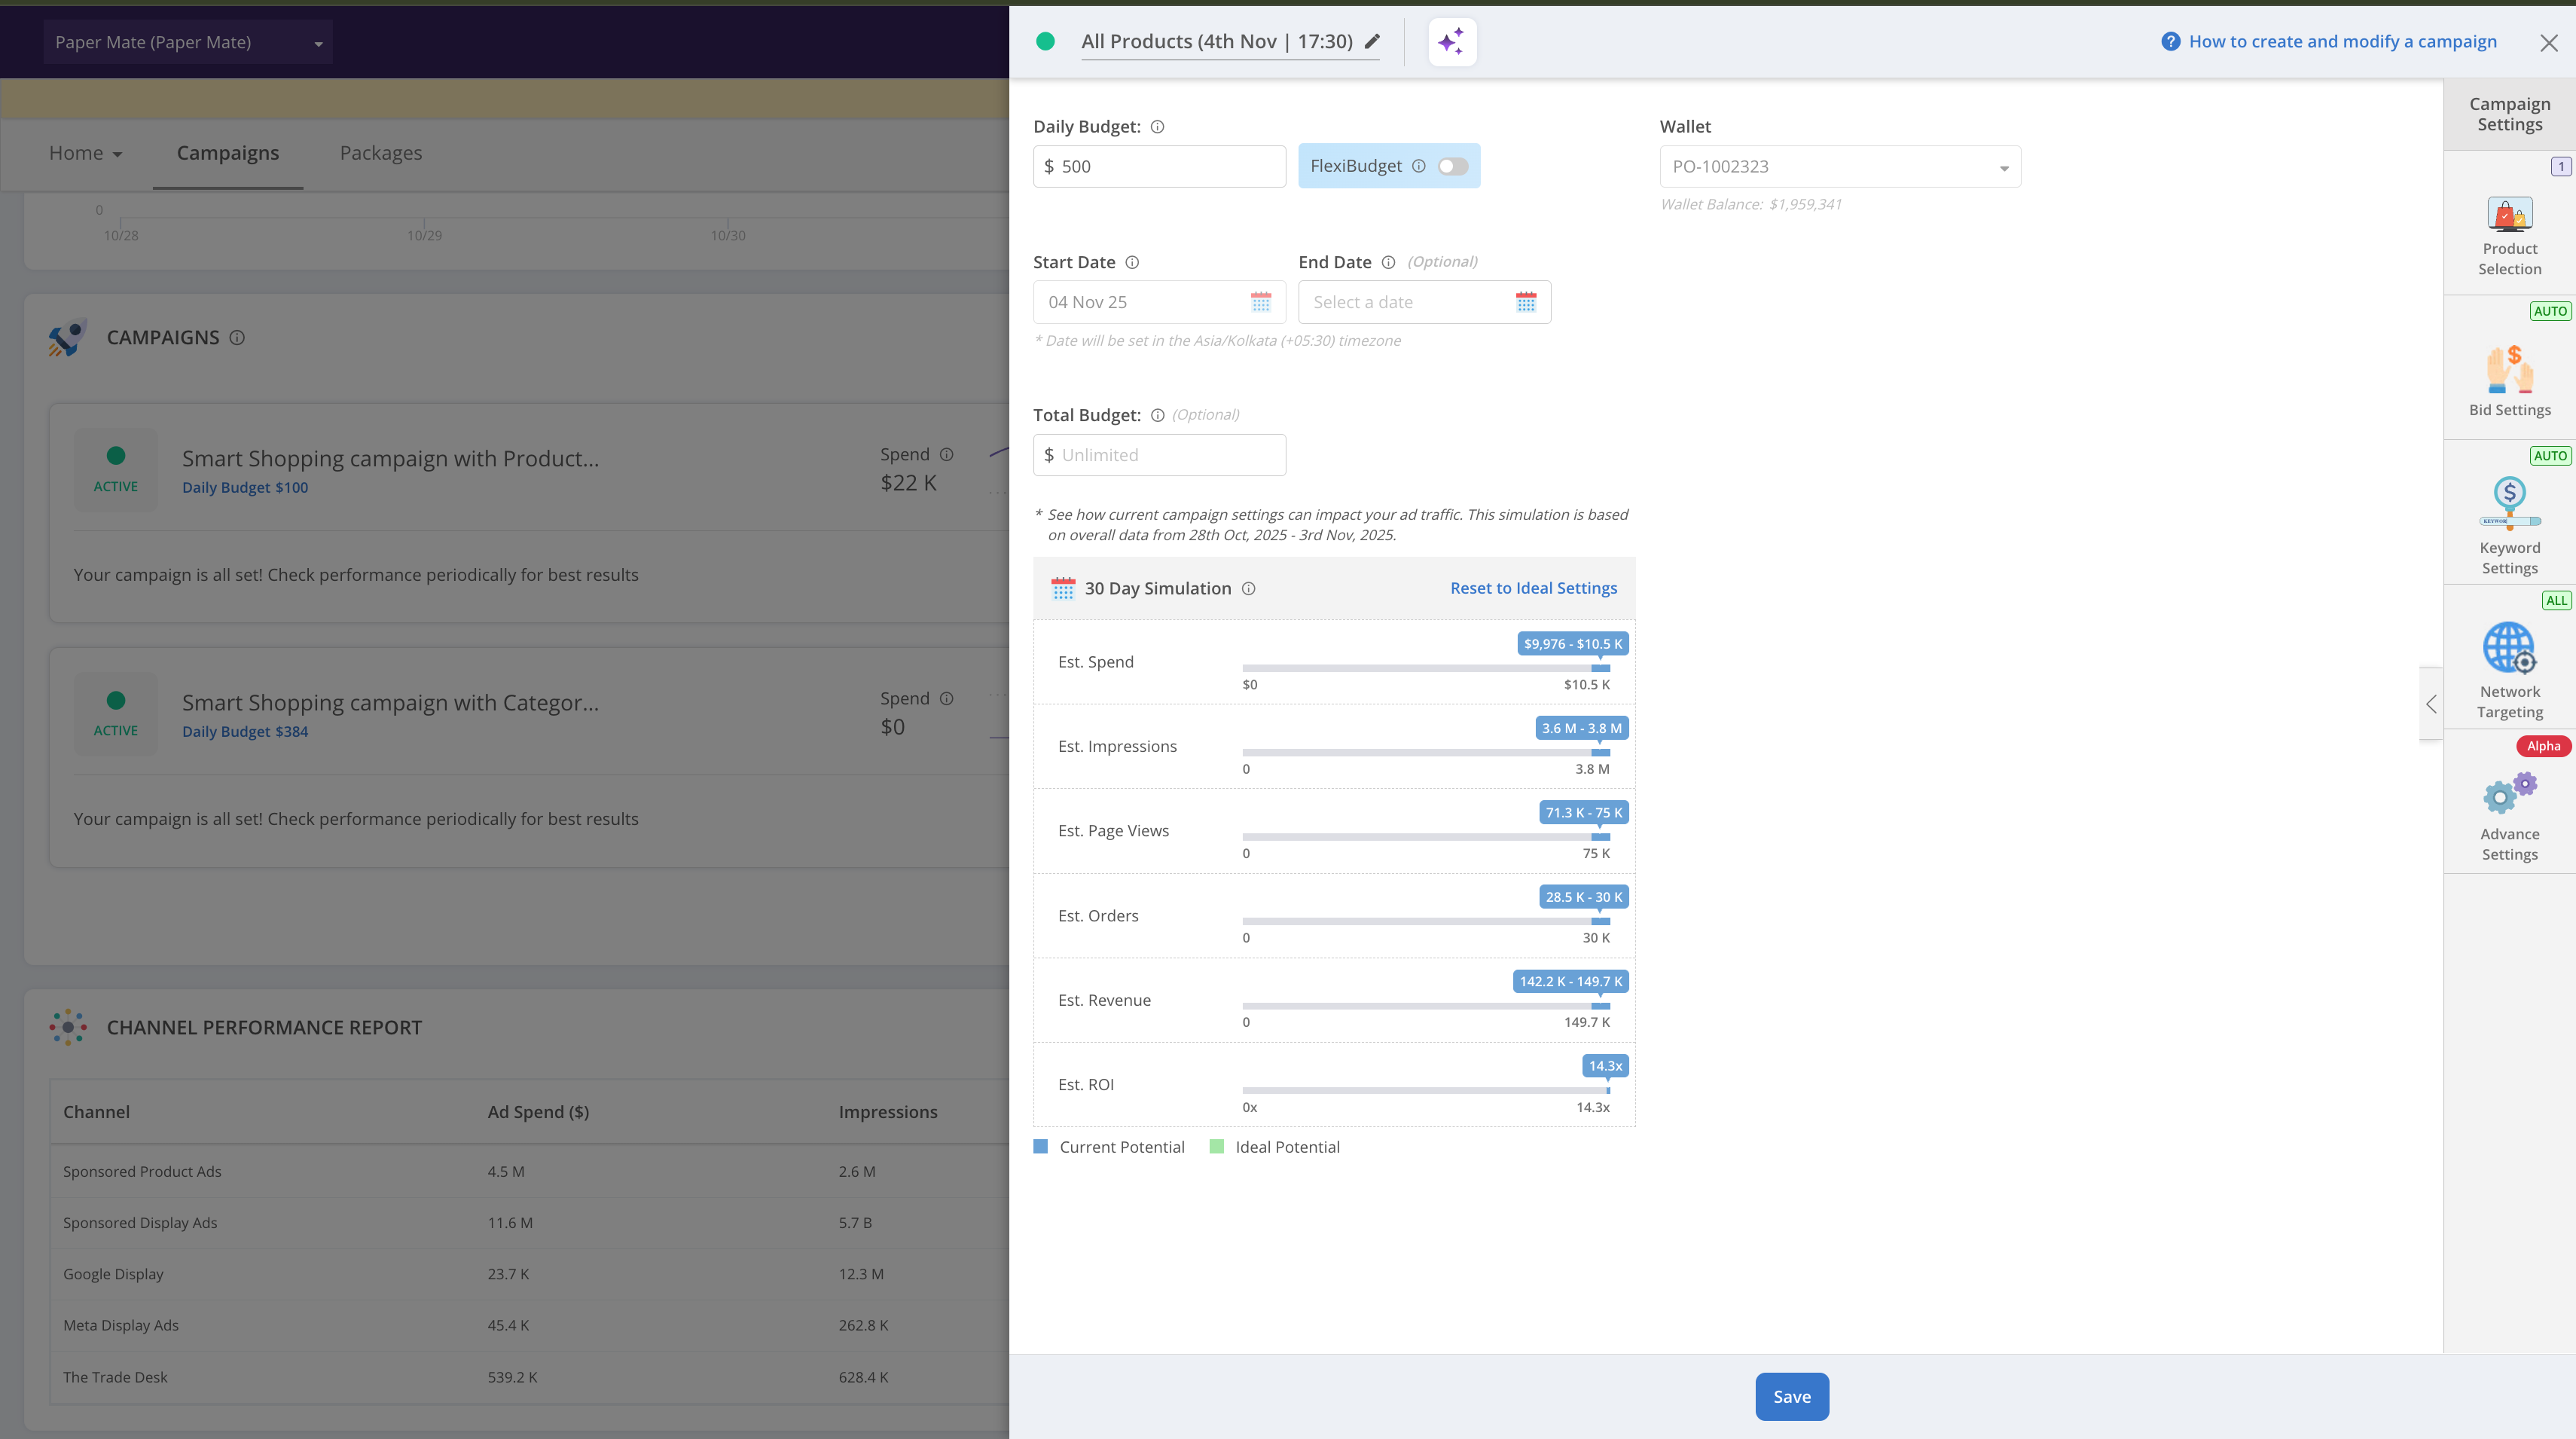Select the Campaign Settings tab

[x=2508, y=114]
